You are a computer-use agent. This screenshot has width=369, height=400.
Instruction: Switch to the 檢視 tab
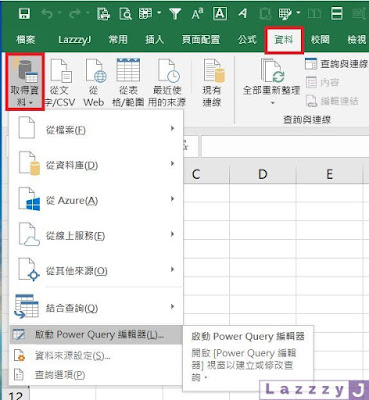(357, 40)
